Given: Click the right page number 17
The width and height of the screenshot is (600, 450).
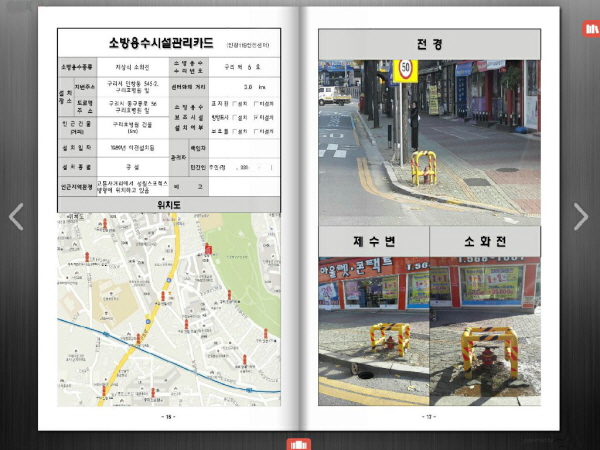Looking at the screenshot, I should [429, 417].
